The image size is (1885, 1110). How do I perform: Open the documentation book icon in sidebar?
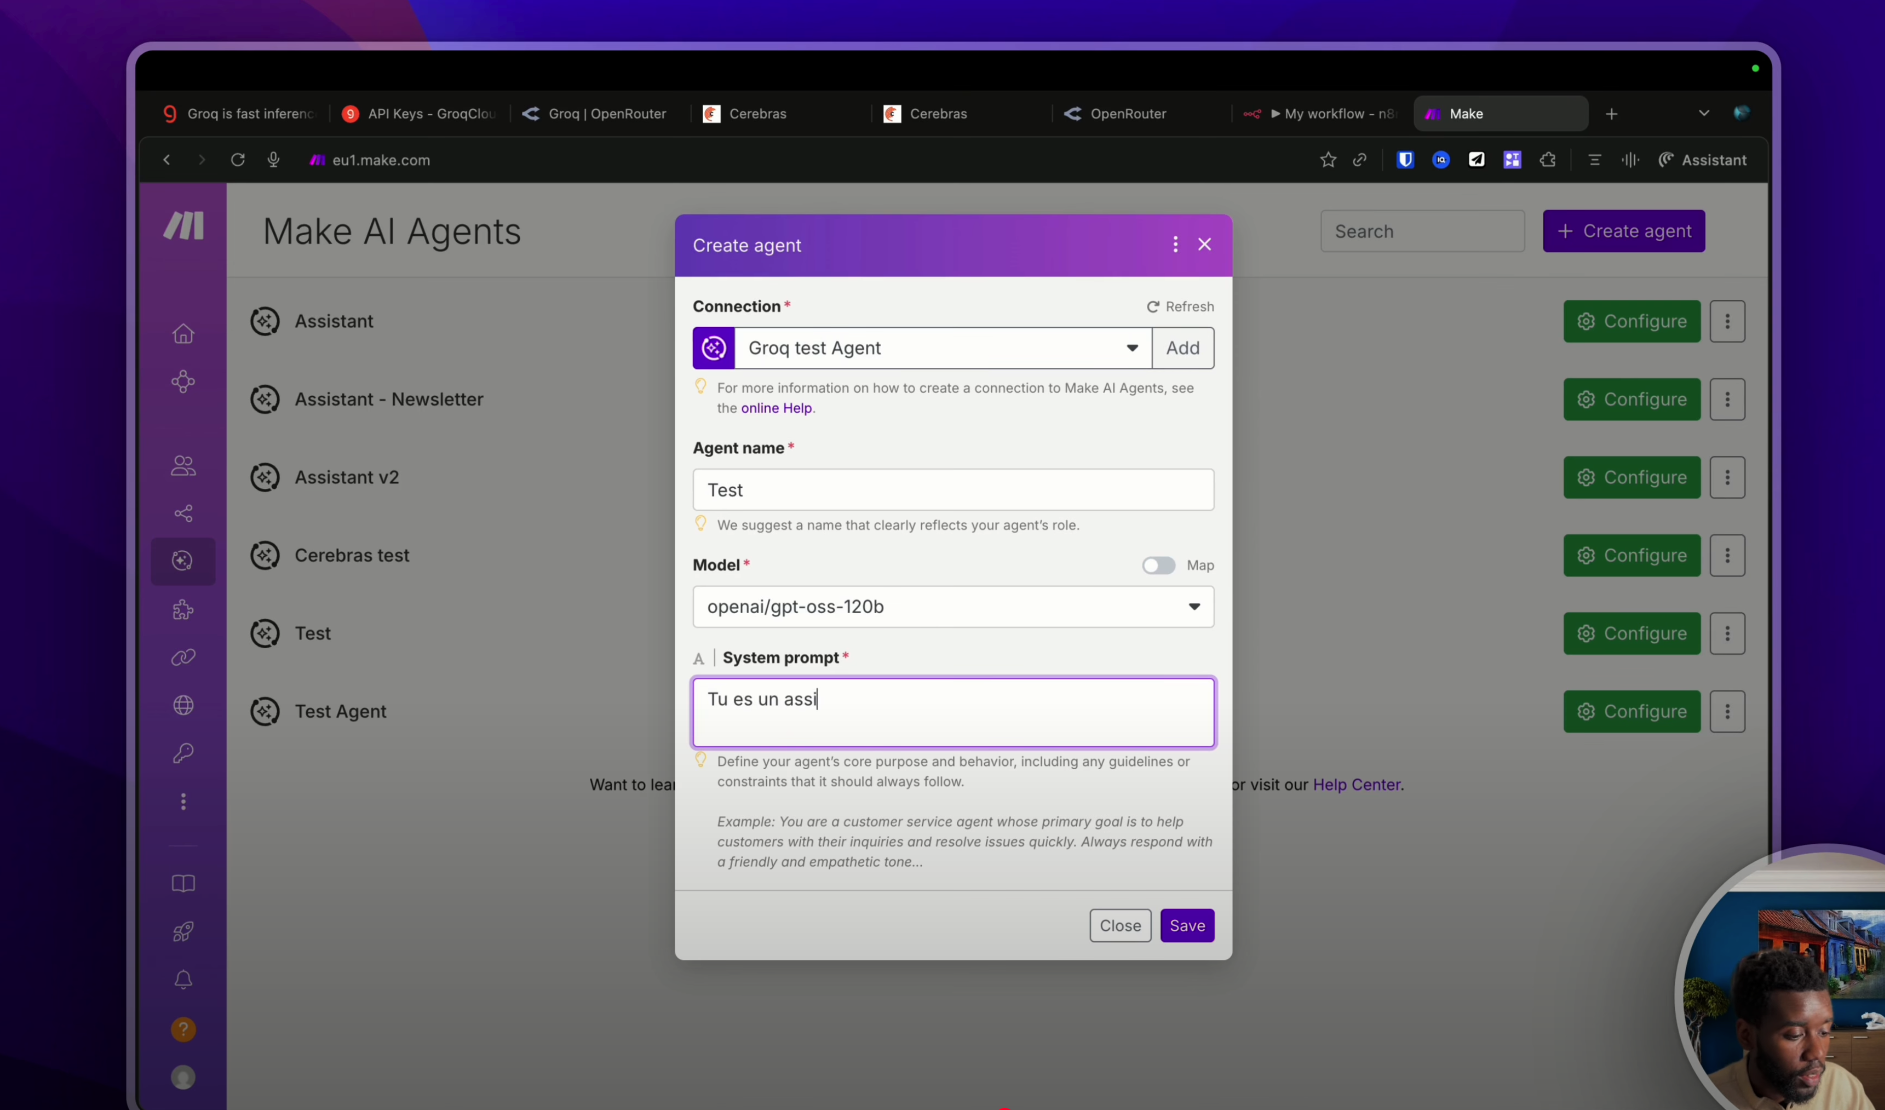[183, 883]
